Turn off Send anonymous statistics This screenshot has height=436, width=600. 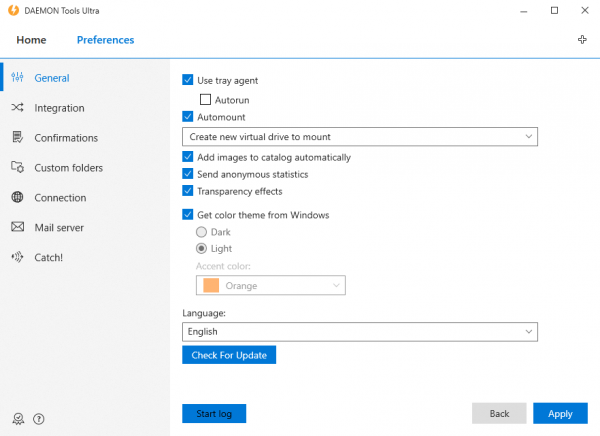pos(188,174)
